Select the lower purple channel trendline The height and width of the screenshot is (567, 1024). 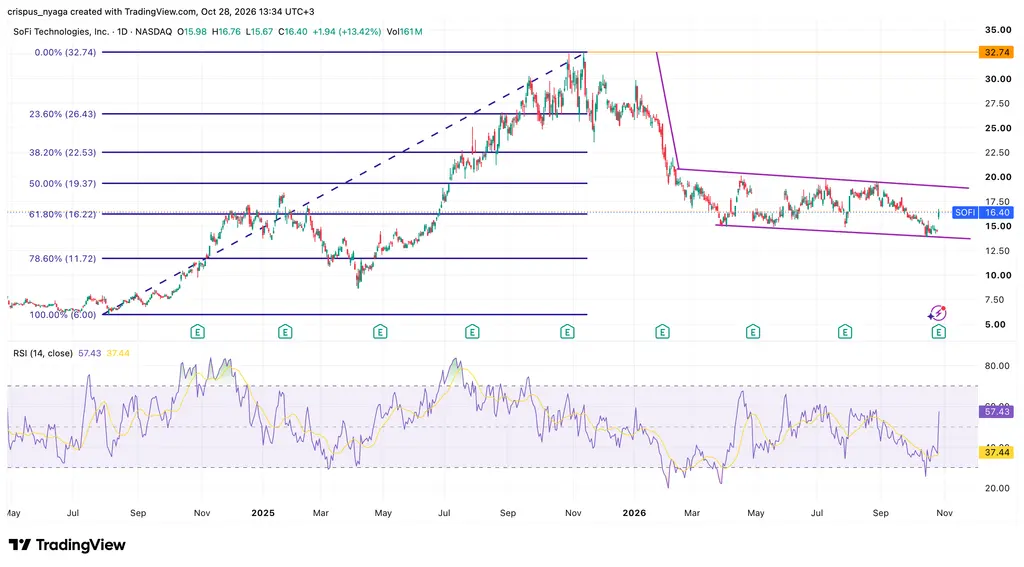842,232
